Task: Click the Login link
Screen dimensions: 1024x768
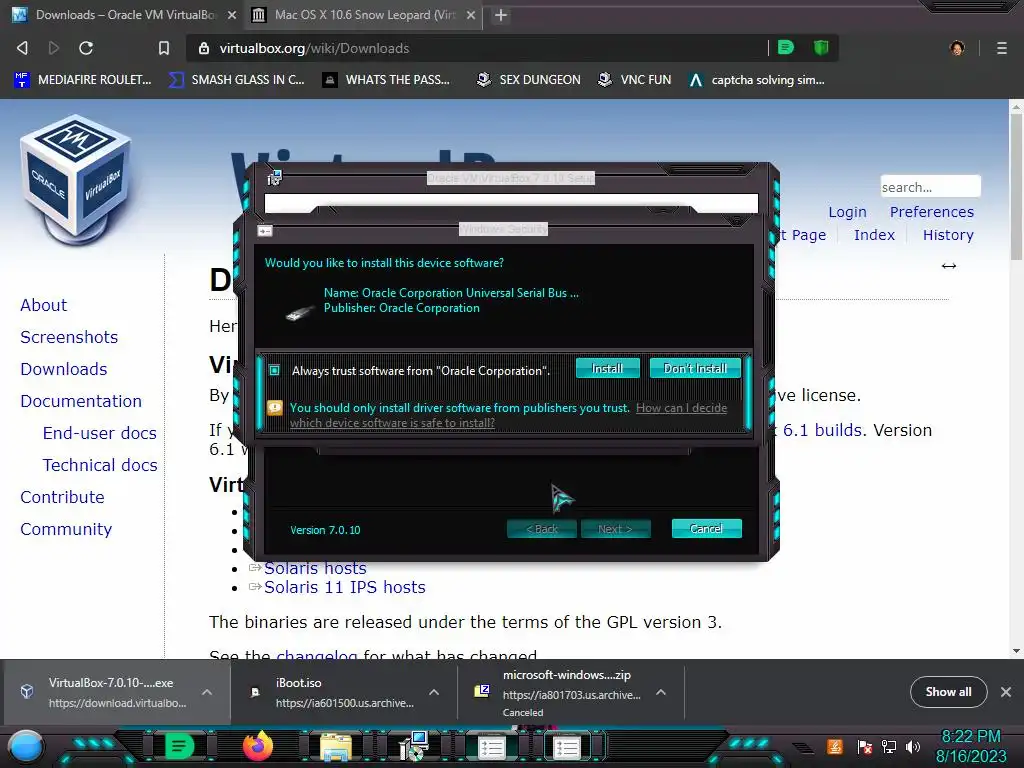Action: [848, 212]
